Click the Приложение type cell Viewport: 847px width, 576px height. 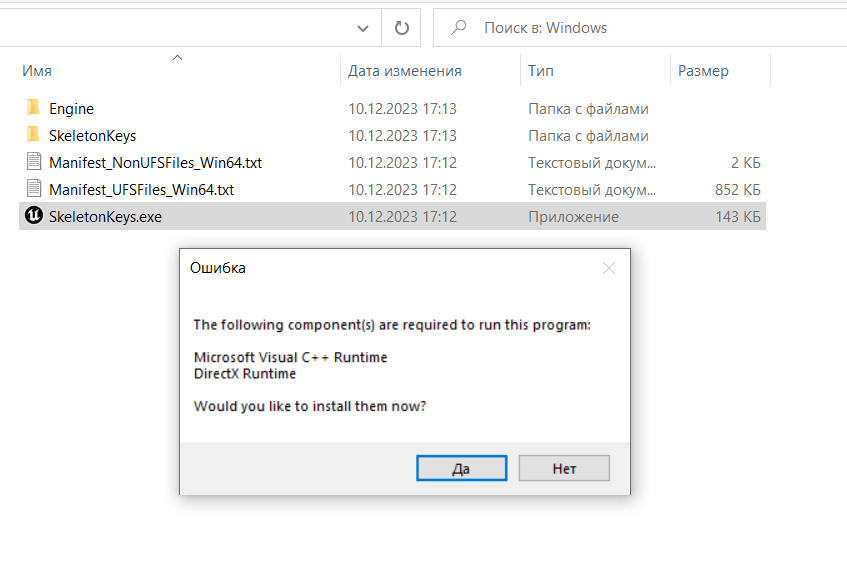[574, 217]
